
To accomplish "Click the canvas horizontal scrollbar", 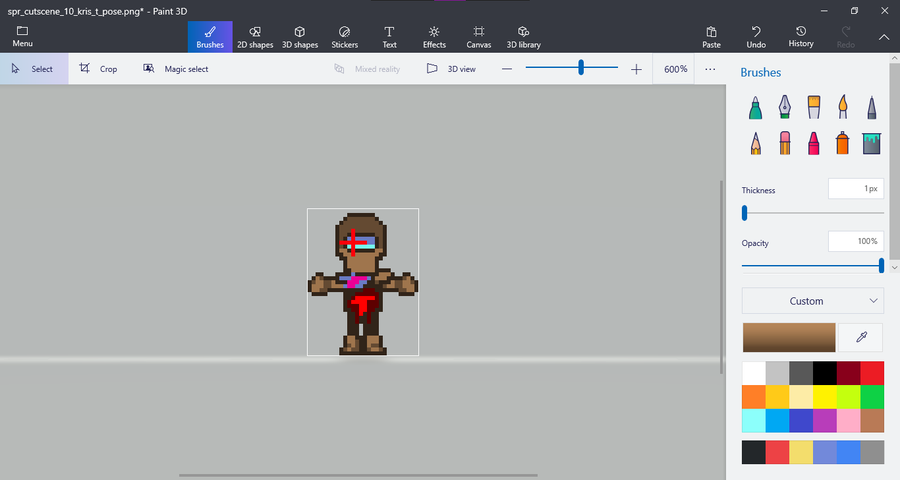I will click(x=358, y=475).
